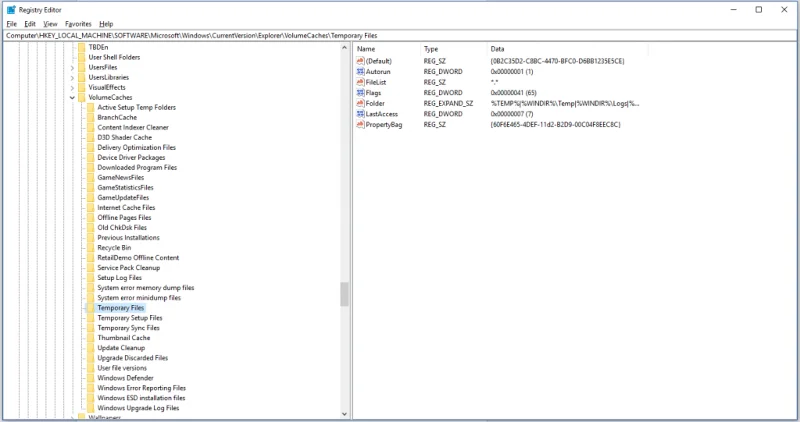Collapse the VolumeCaches key
The image size is (800, 422).
coord(72,97)
